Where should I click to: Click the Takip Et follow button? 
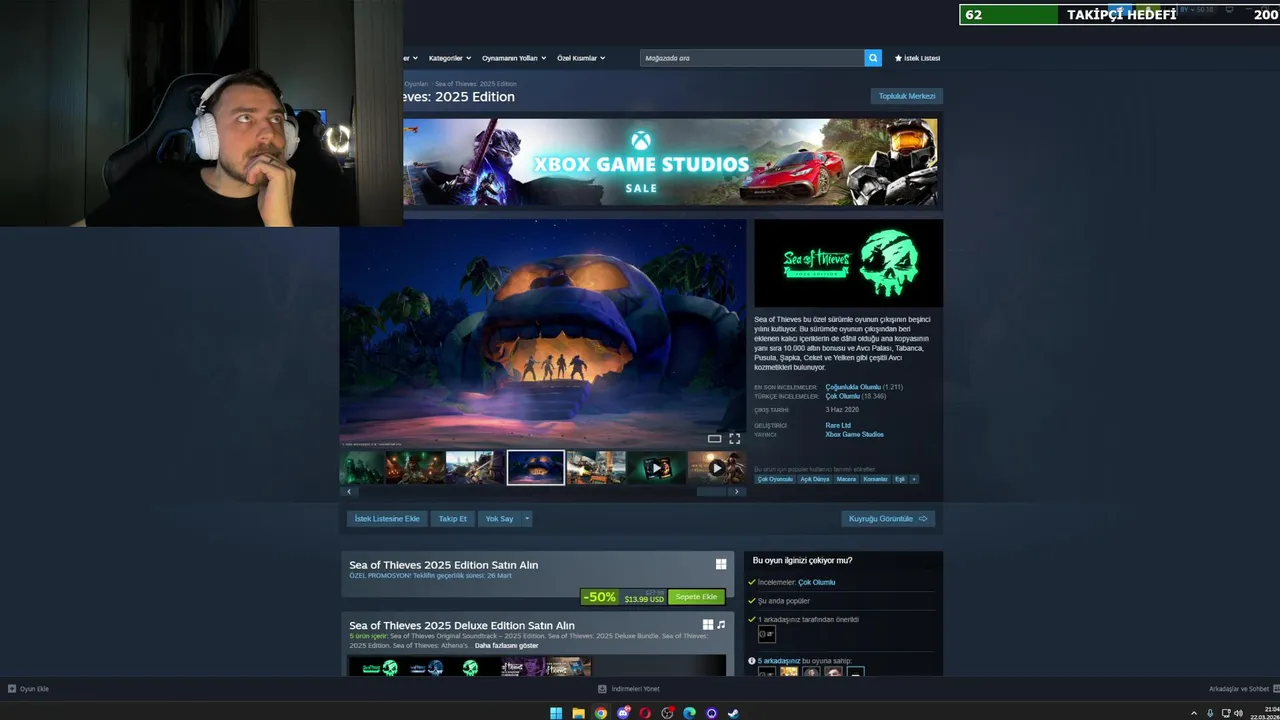pos(452,519)
